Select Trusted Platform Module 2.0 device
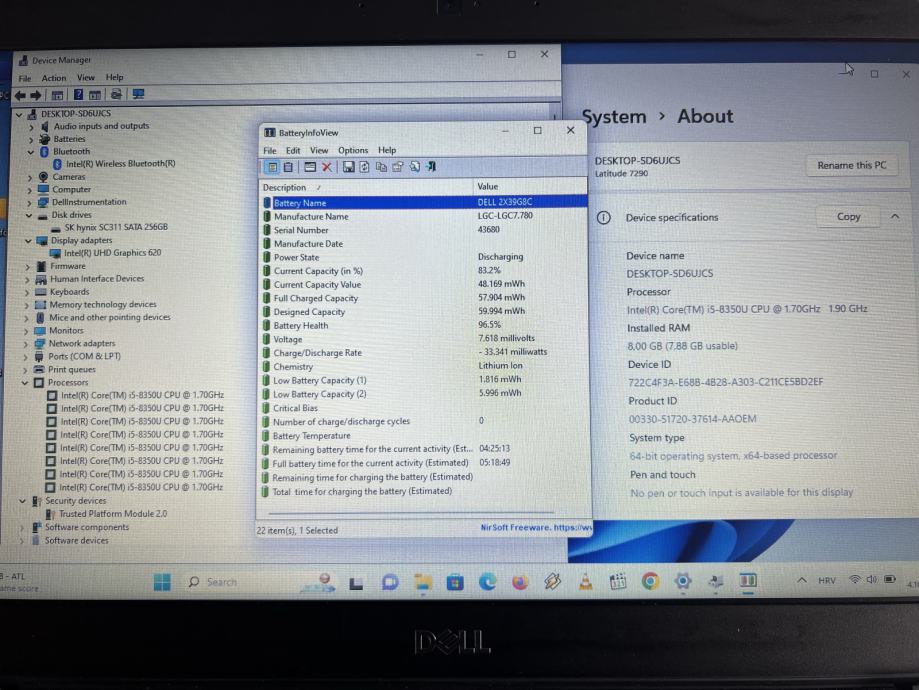 113,514
